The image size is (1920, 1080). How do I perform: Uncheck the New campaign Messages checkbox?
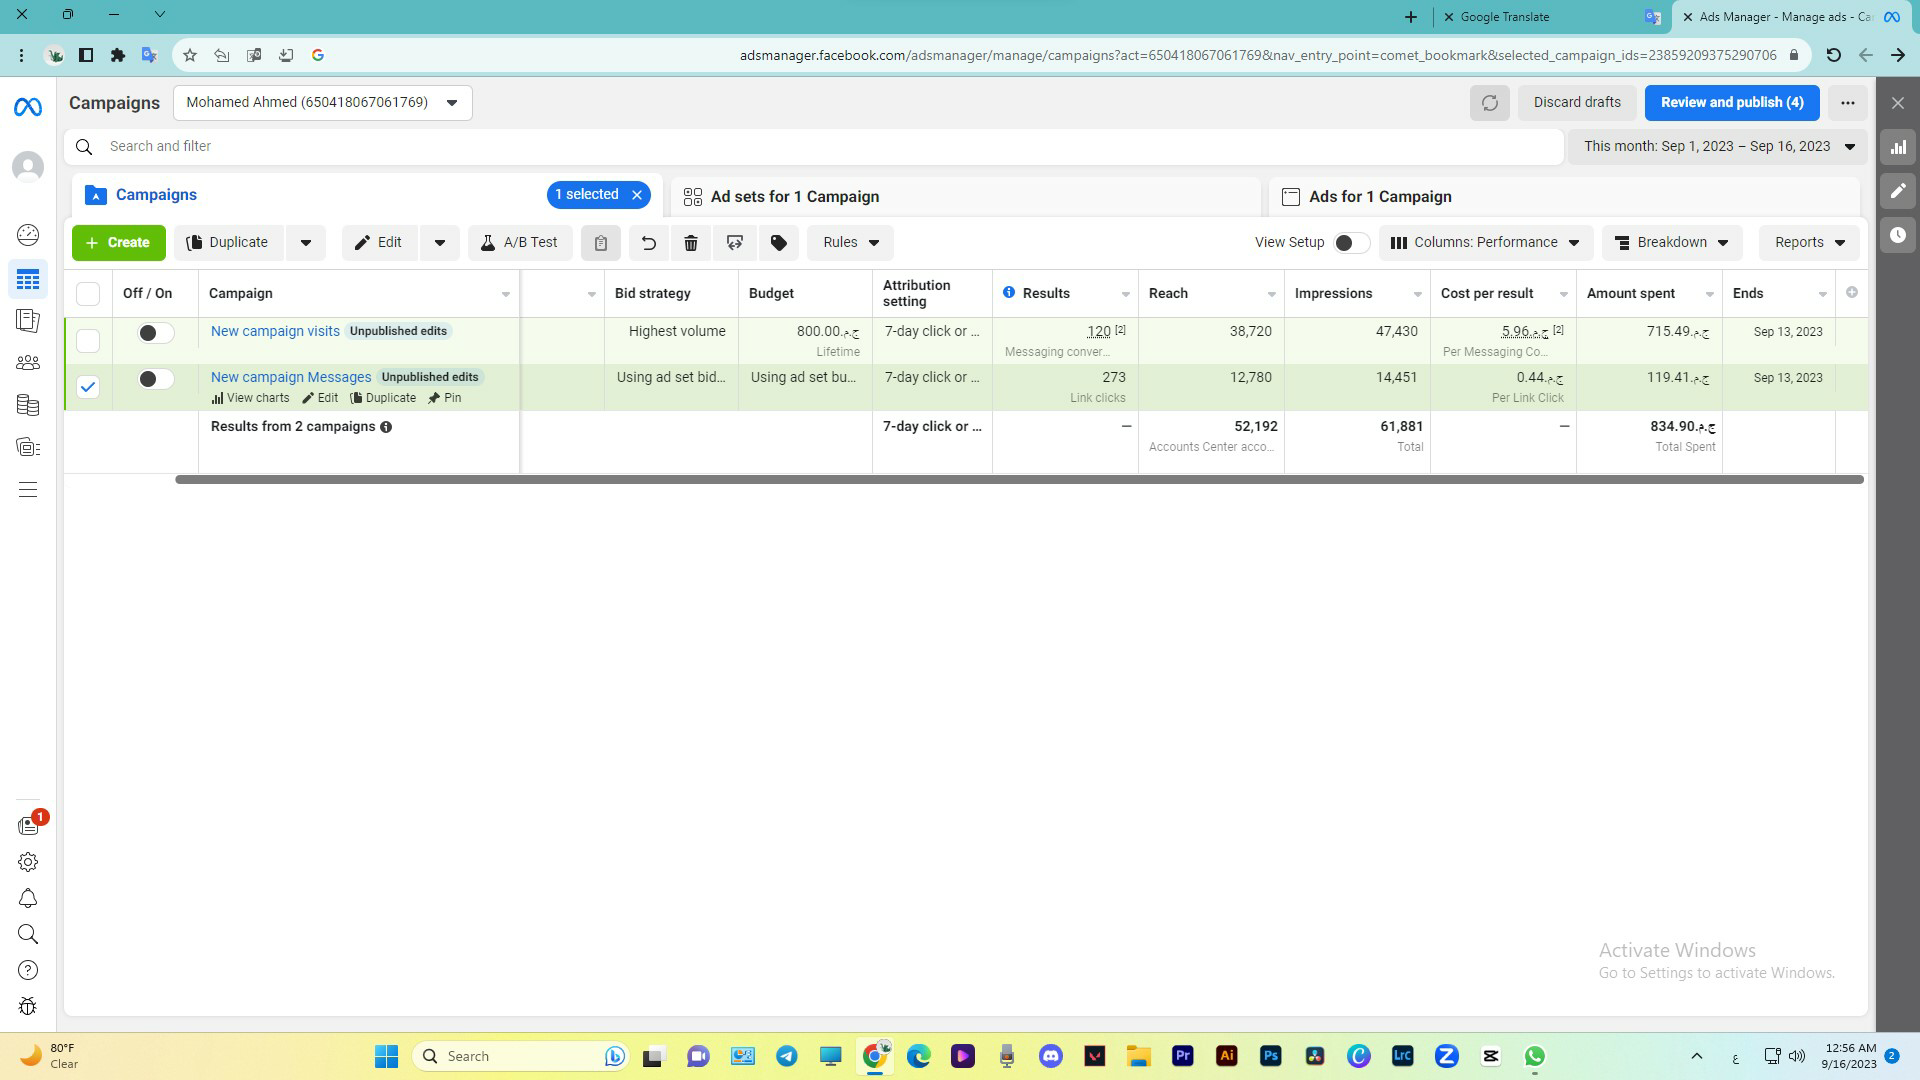coord(88,387)
